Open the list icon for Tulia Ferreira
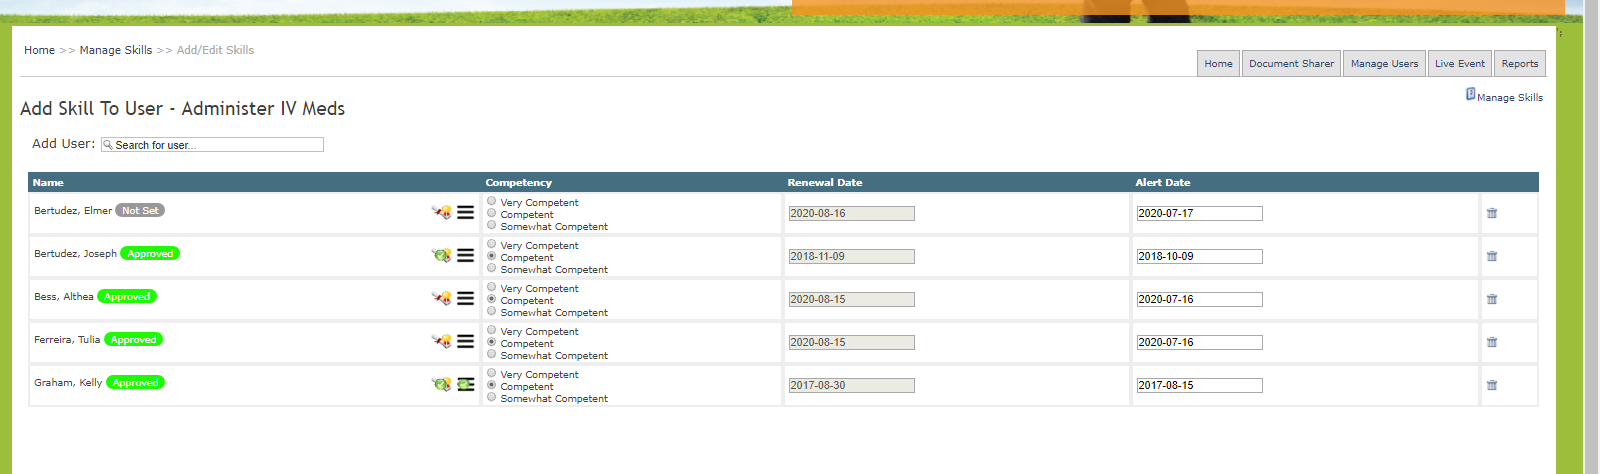1600x474 pixels. coord(466,341)
